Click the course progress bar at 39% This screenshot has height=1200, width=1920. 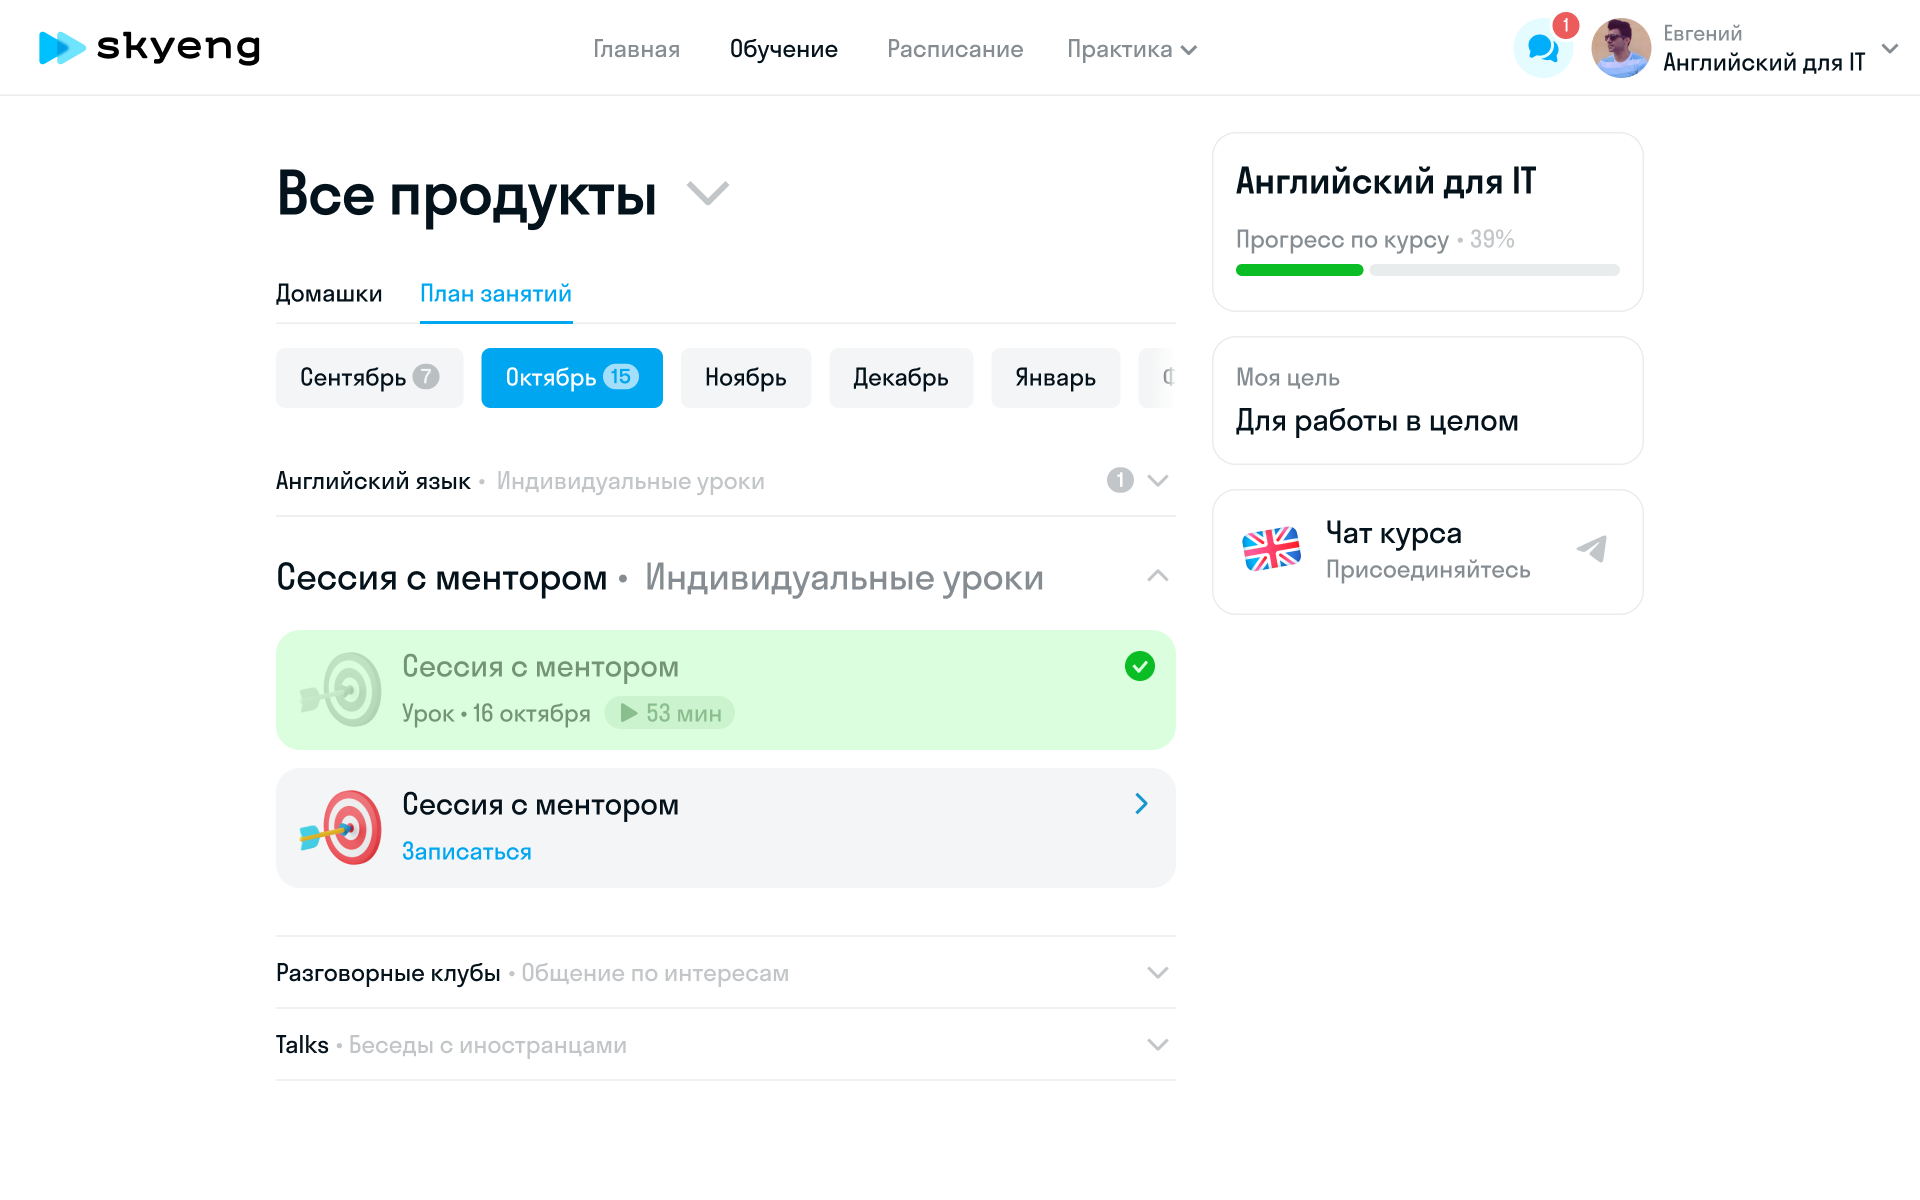point(1427,270)
